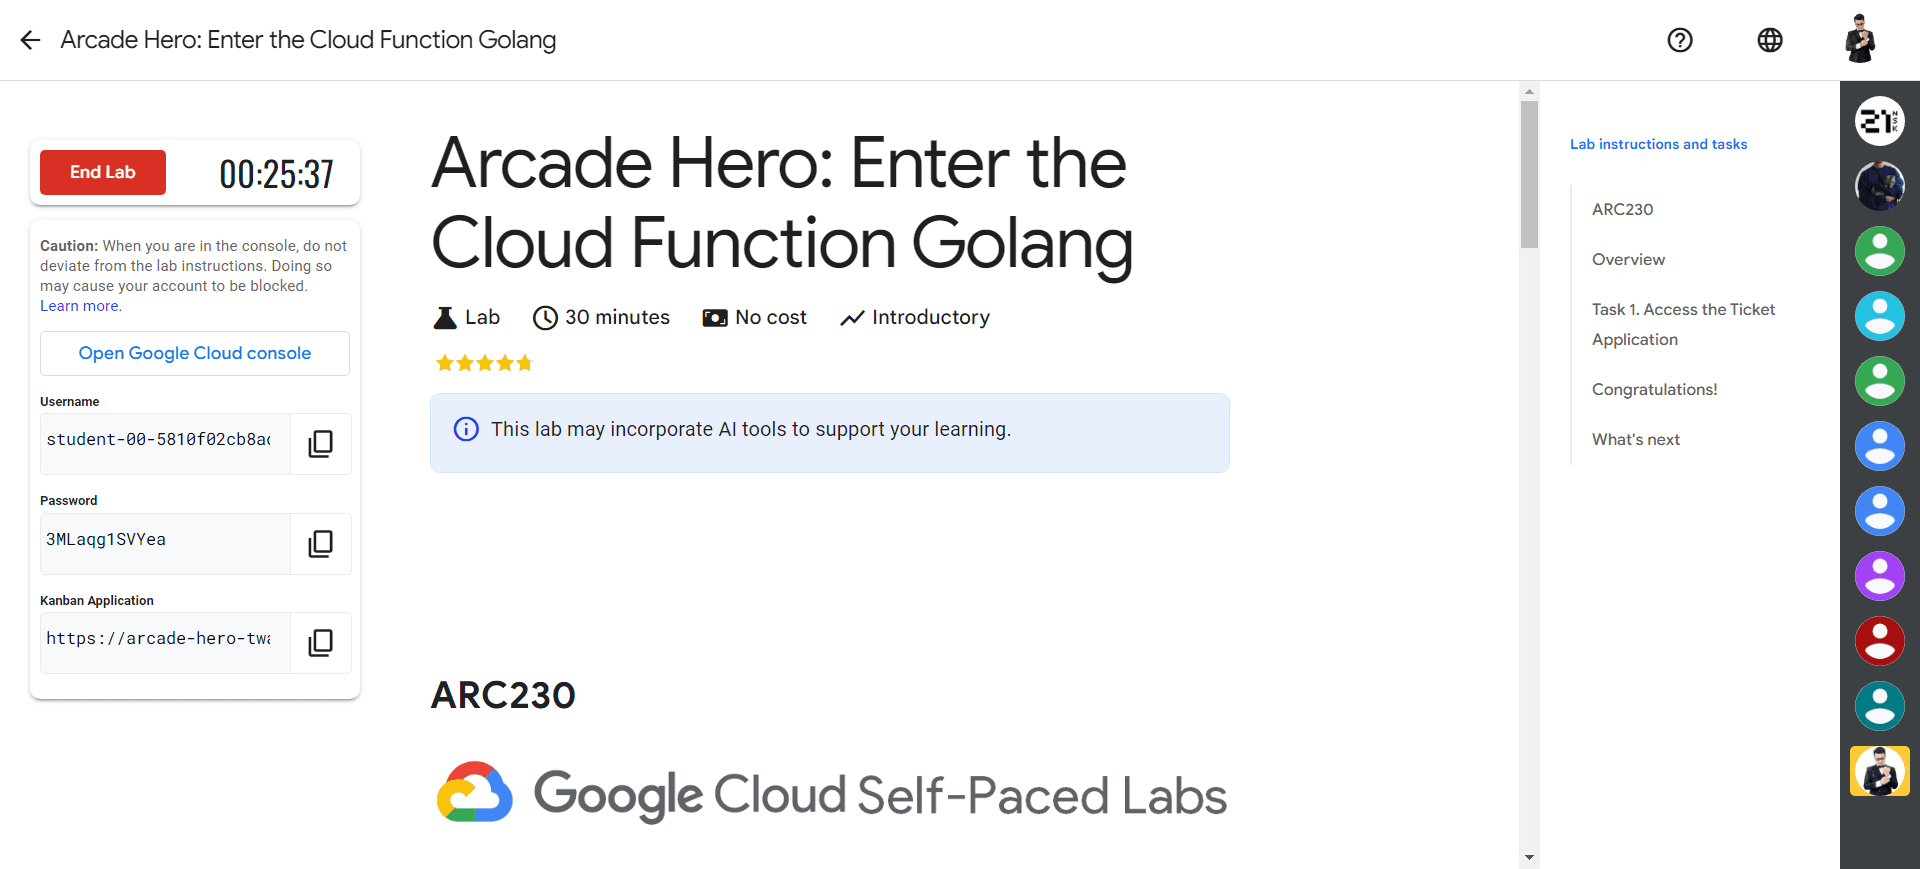Image resolution: width=1920 pixels, height=869 pixels.
Task: Navigate to the Congratulations! section
Action: [1654, 389]
